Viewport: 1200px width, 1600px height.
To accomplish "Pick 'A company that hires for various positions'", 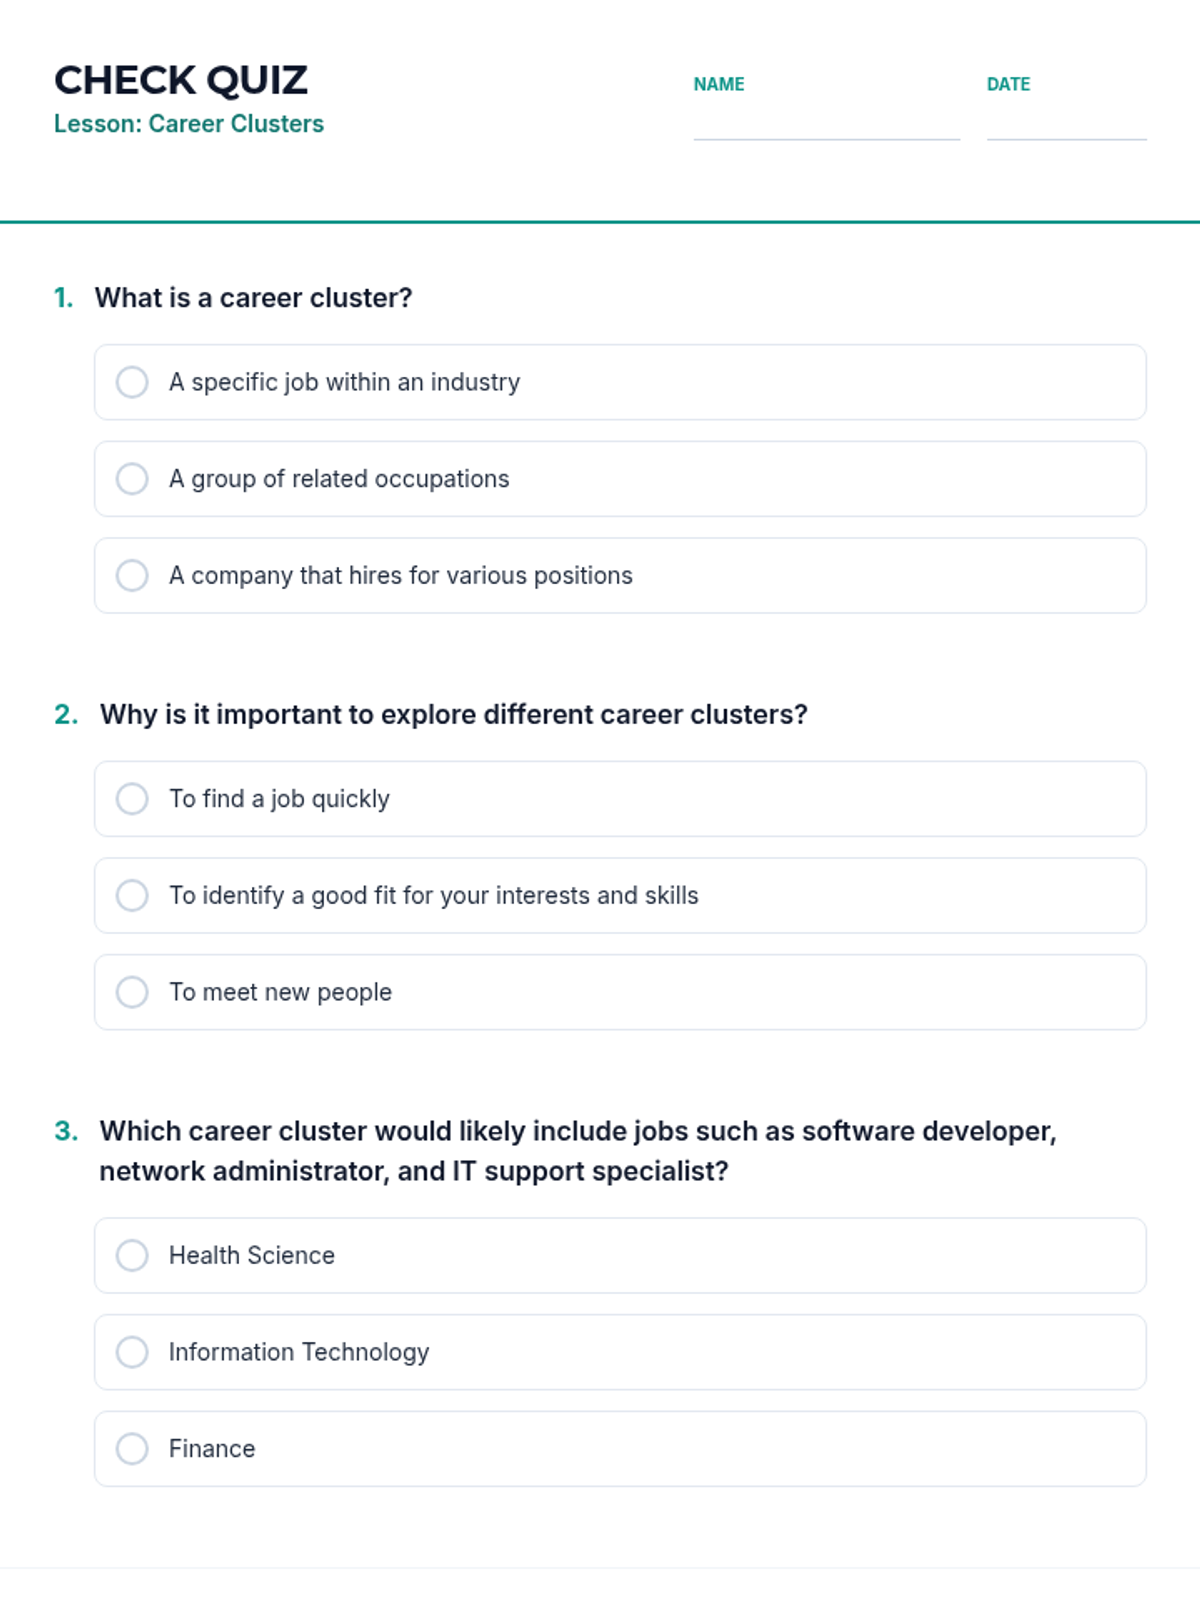I will 132,576.
